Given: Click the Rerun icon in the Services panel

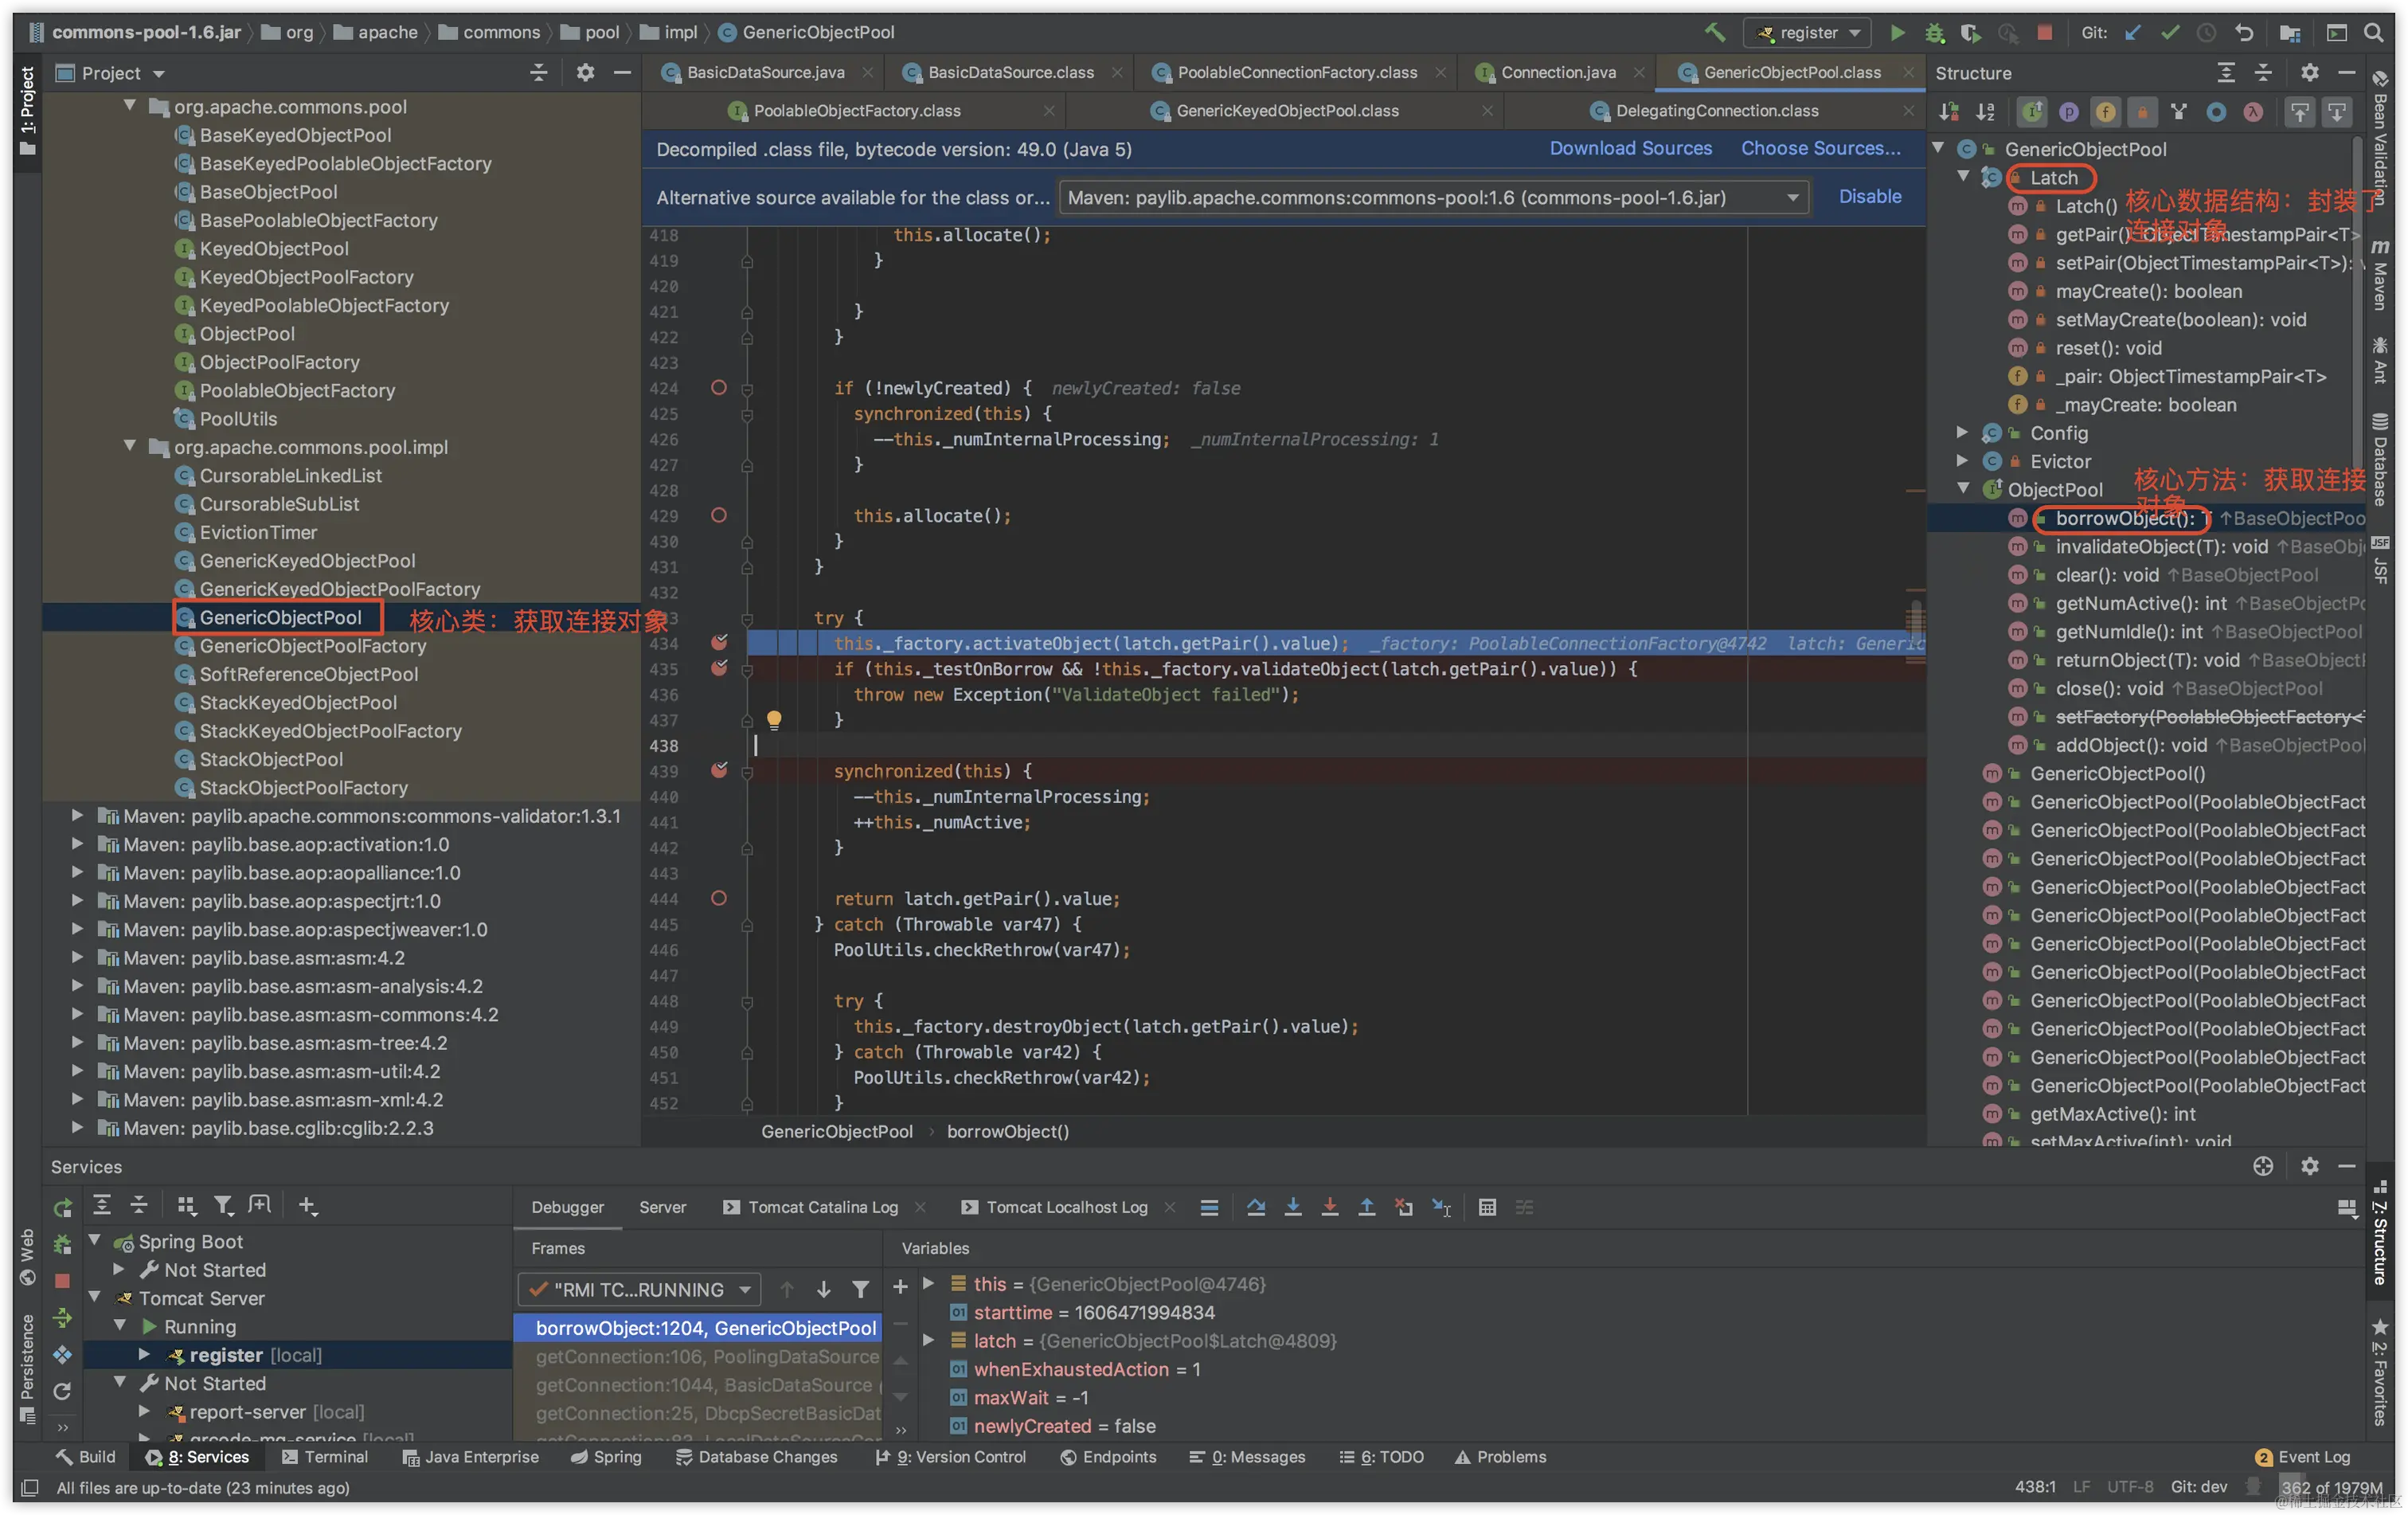Looking at the screenshot, I should click(x=63, y=1207).
